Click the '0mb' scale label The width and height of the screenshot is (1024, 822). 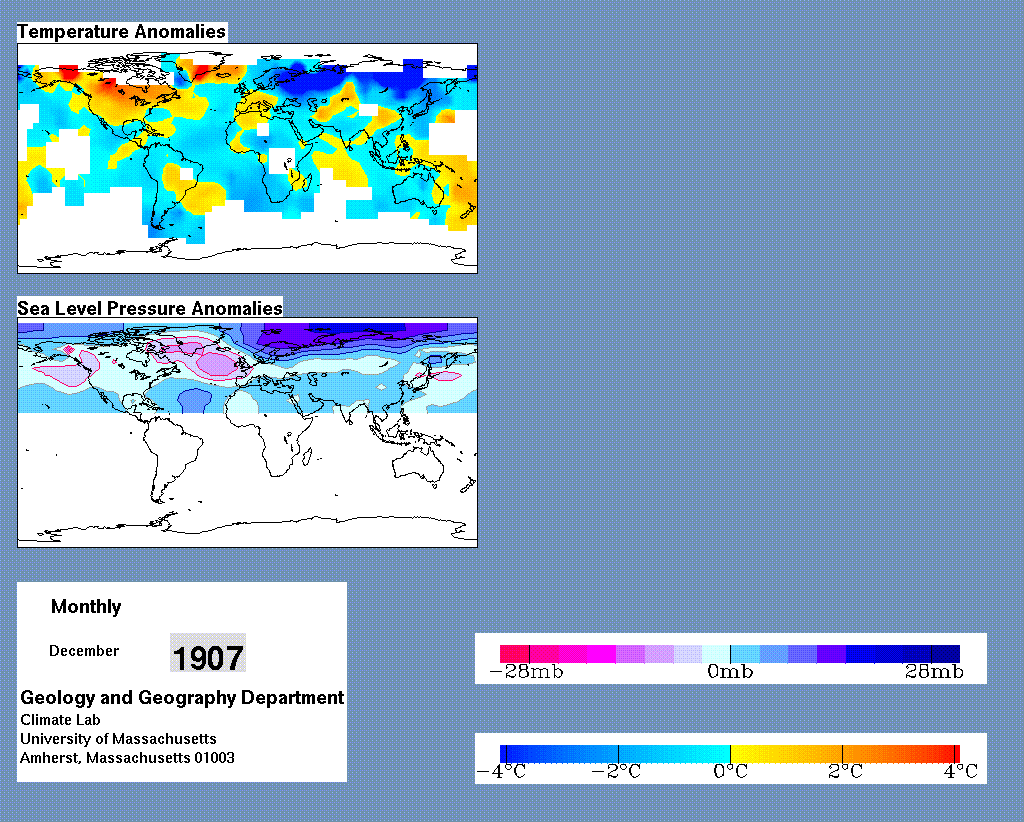click(x=730, y=672)
